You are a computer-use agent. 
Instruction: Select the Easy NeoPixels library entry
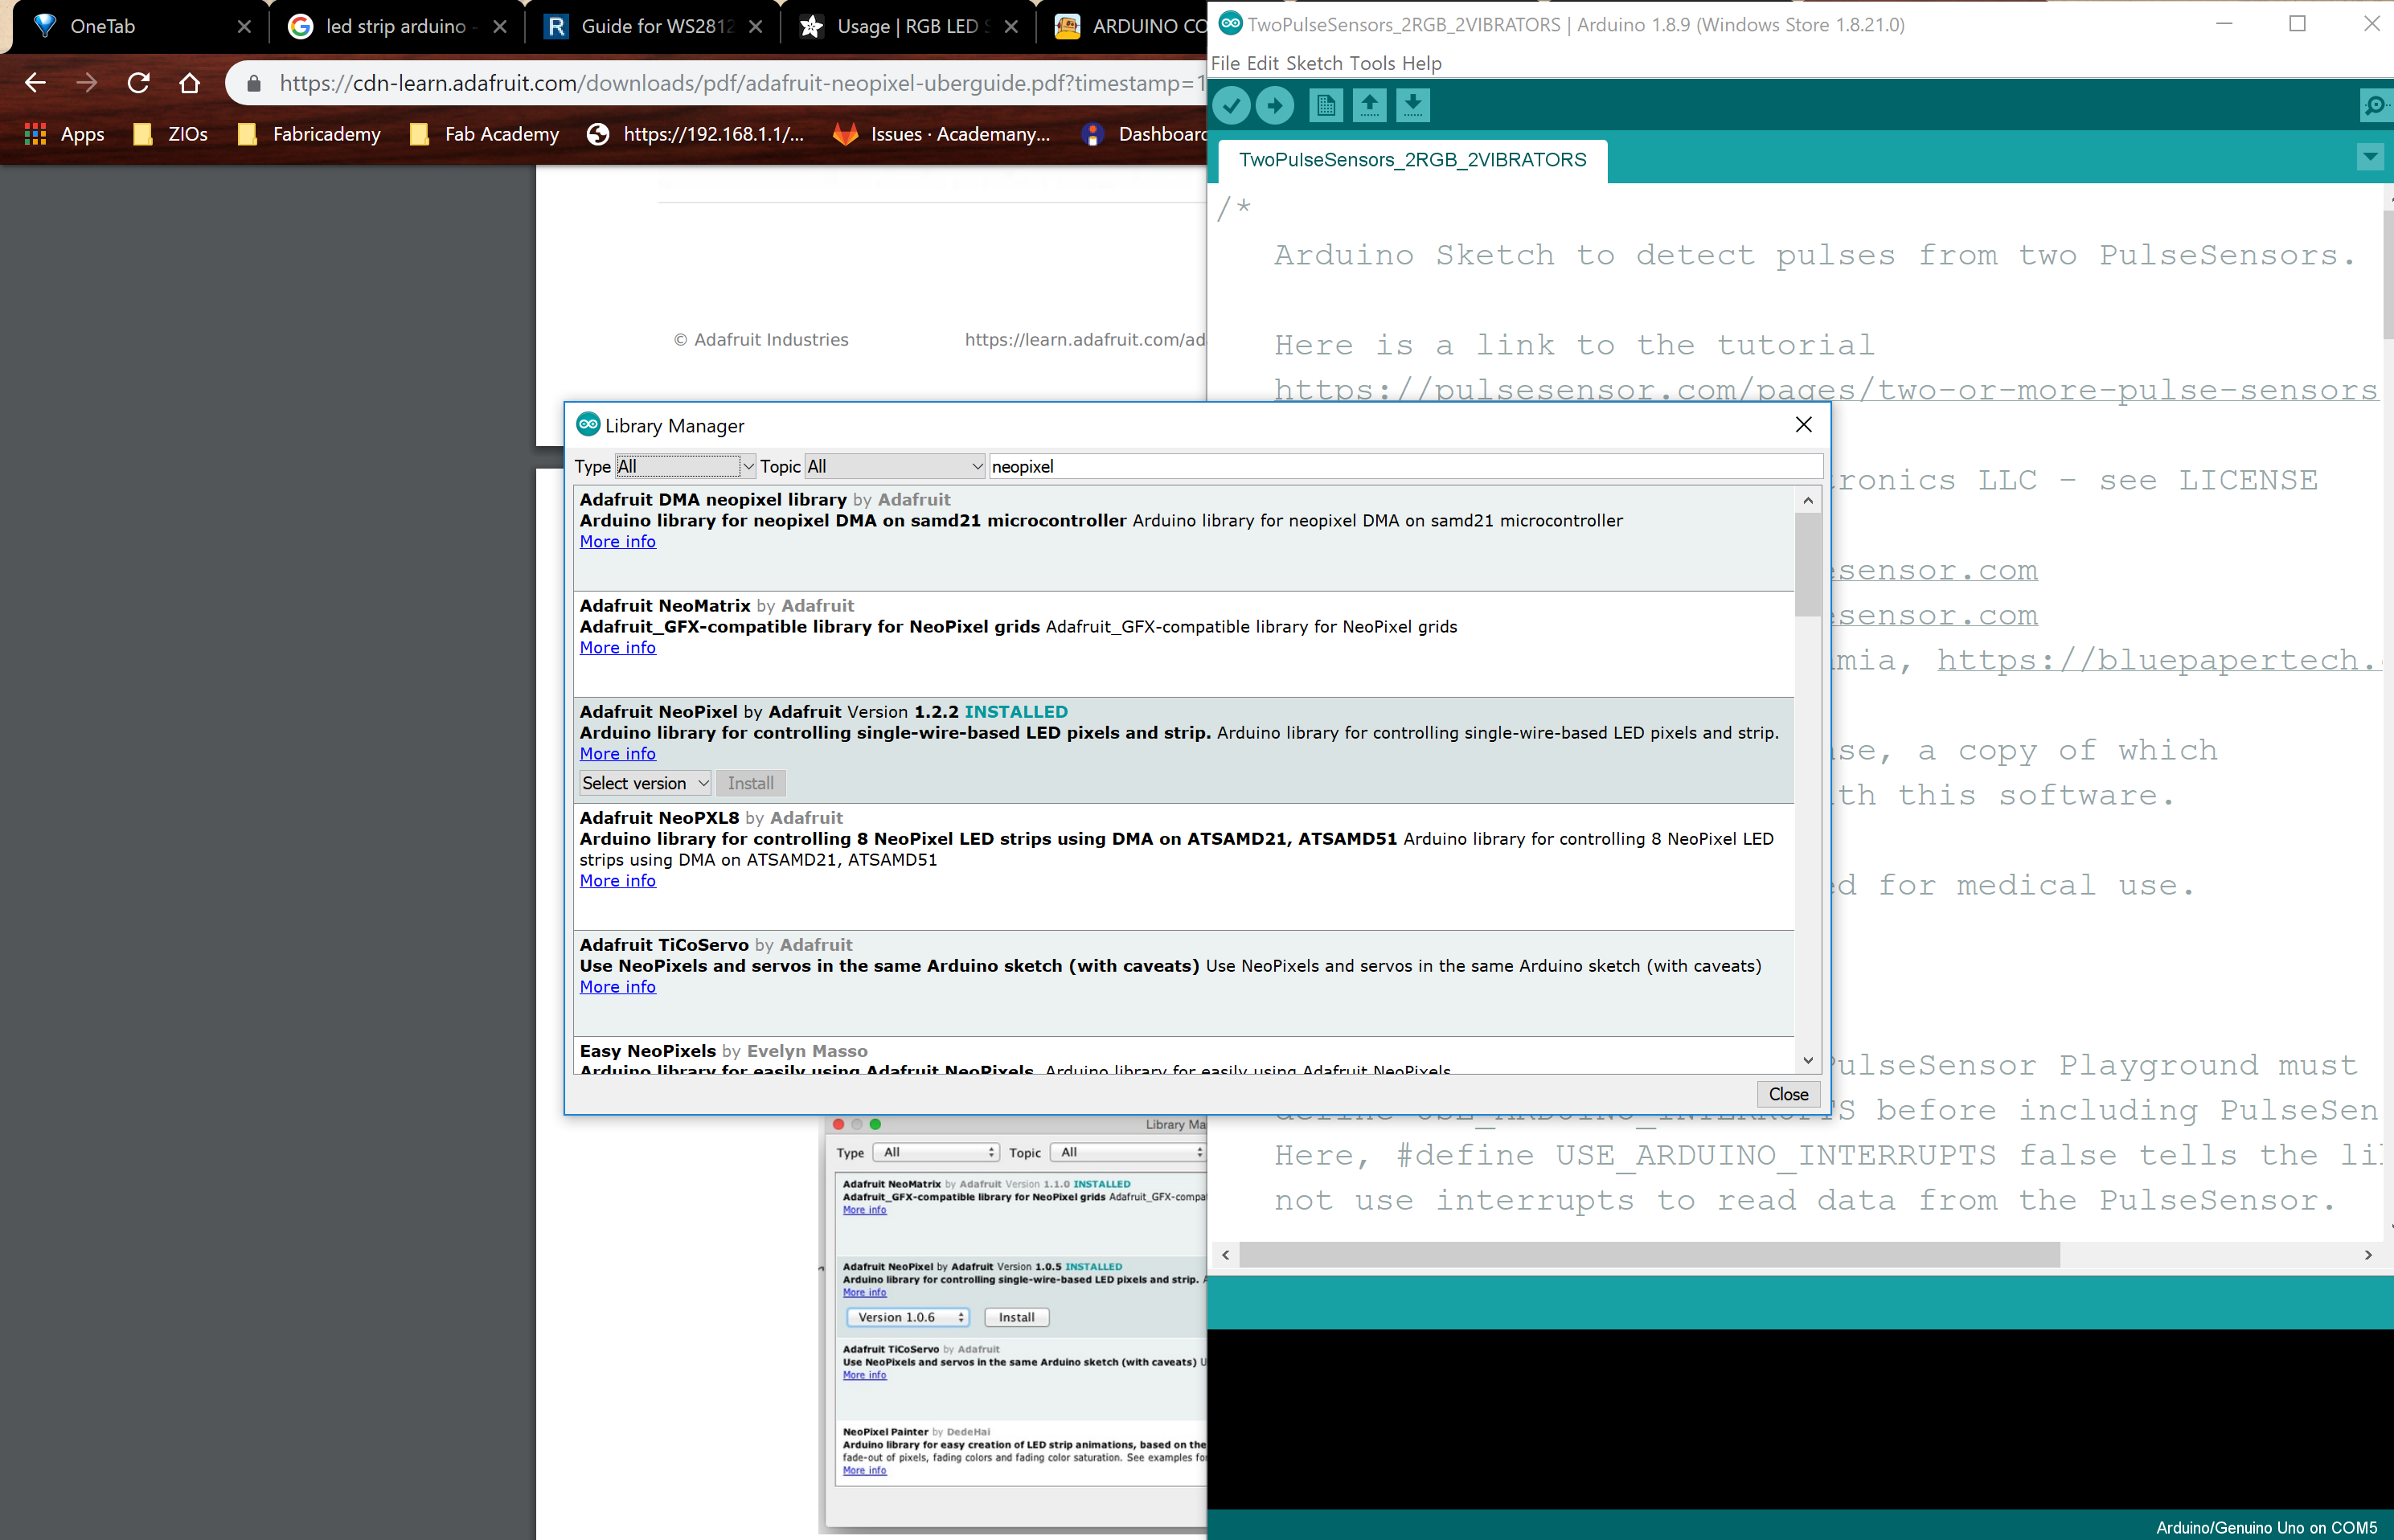click(x=1184, y=1056)
